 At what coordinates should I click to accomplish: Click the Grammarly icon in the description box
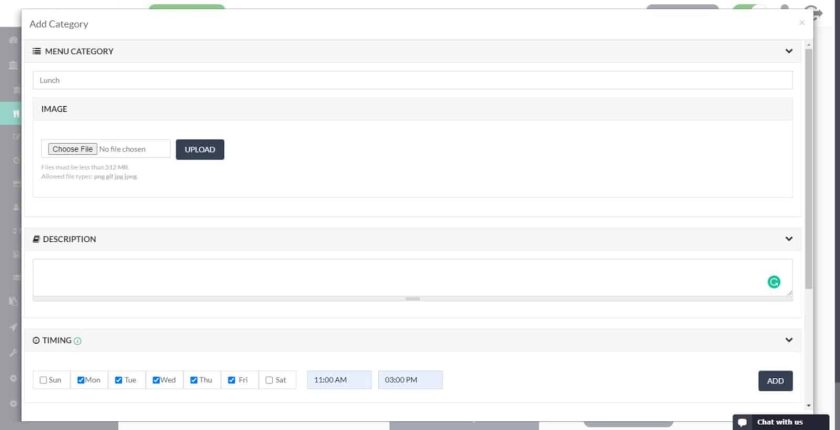tap(774, 282)
